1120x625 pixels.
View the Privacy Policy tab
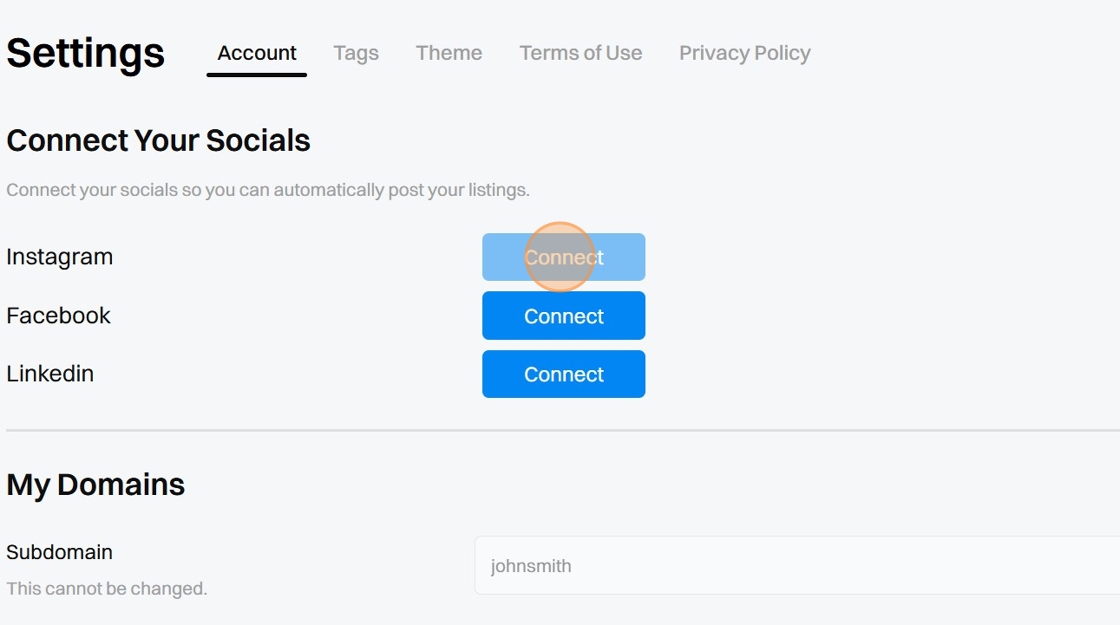(744, 53)
